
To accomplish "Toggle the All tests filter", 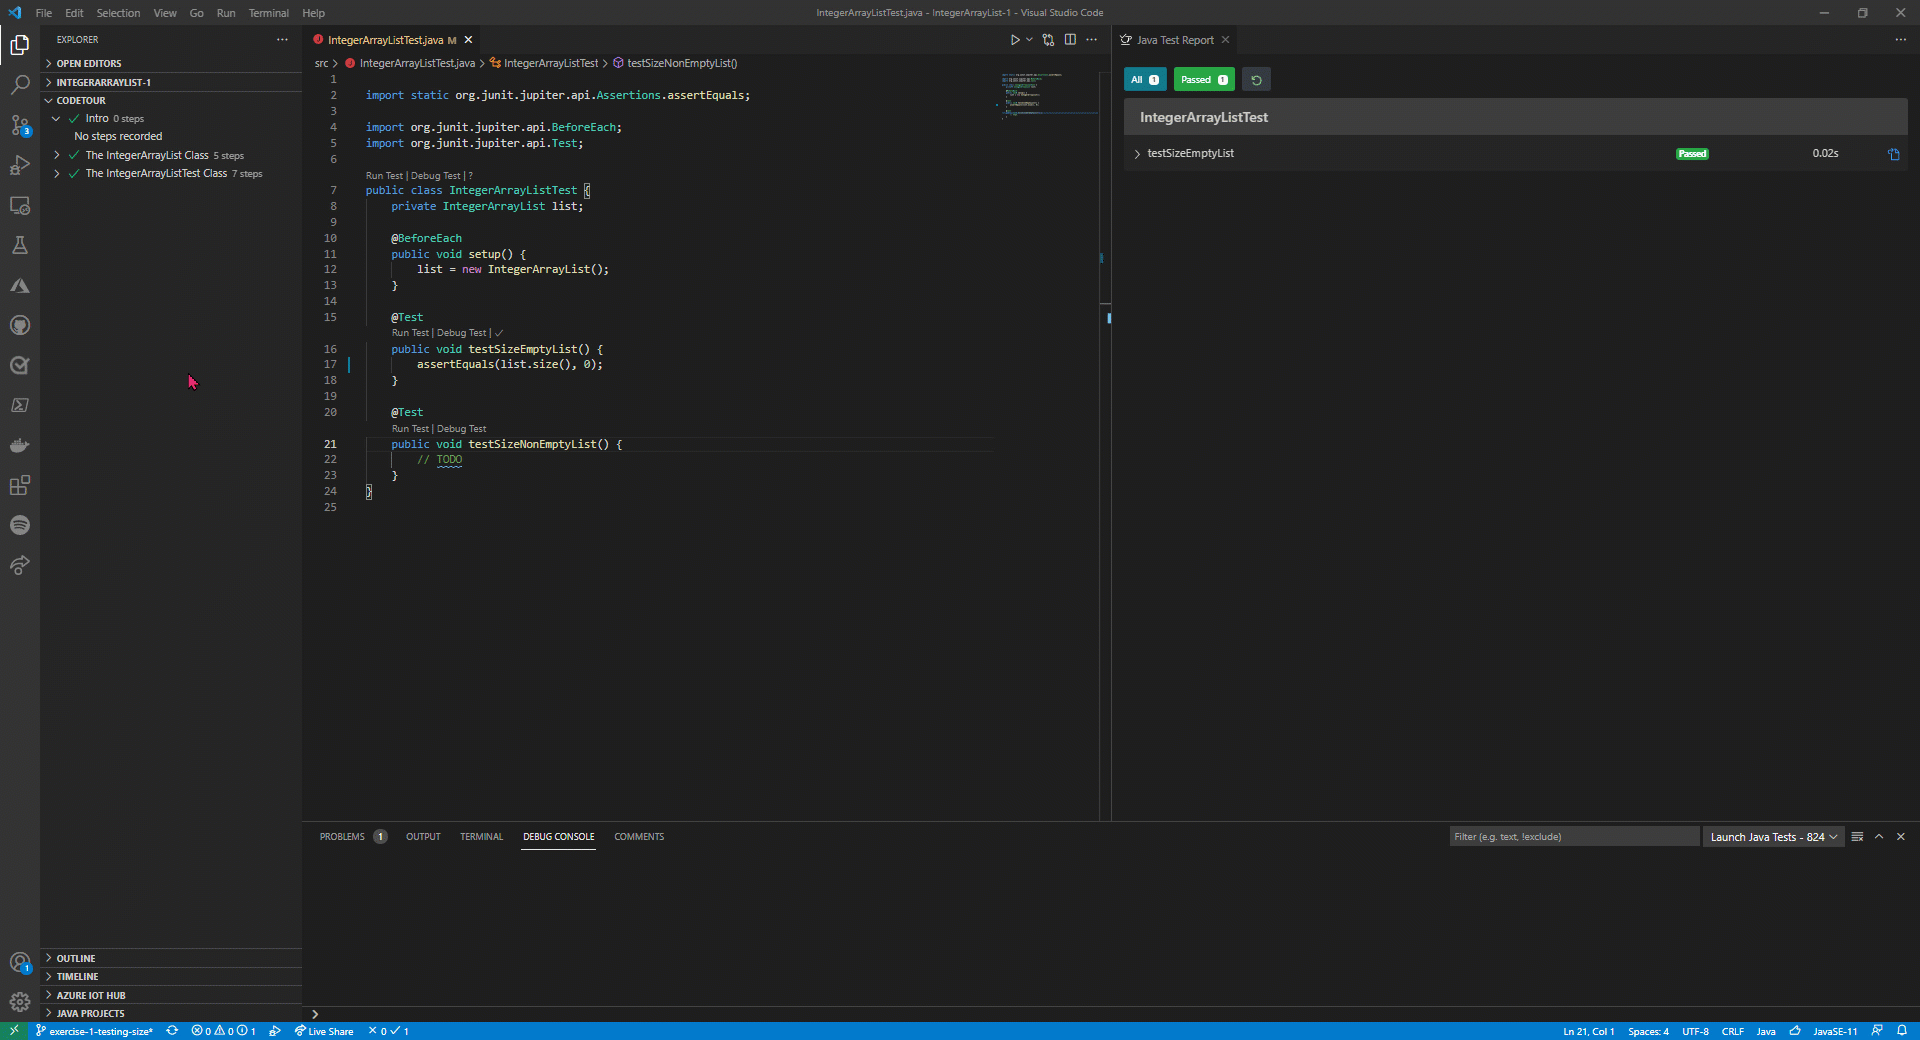I will pyautogui.click(x=1144, y=79).
